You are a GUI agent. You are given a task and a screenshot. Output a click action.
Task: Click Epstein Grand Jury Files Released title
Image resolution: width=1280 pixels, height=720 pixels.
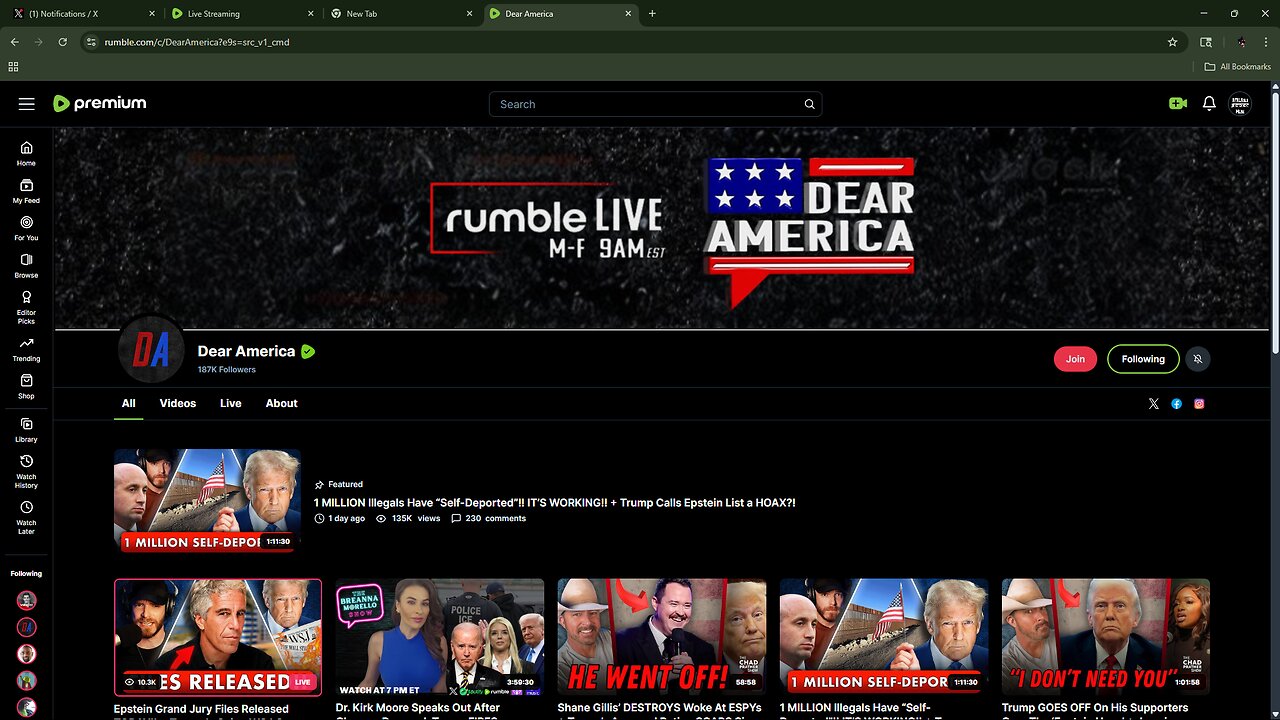(201, 709)
